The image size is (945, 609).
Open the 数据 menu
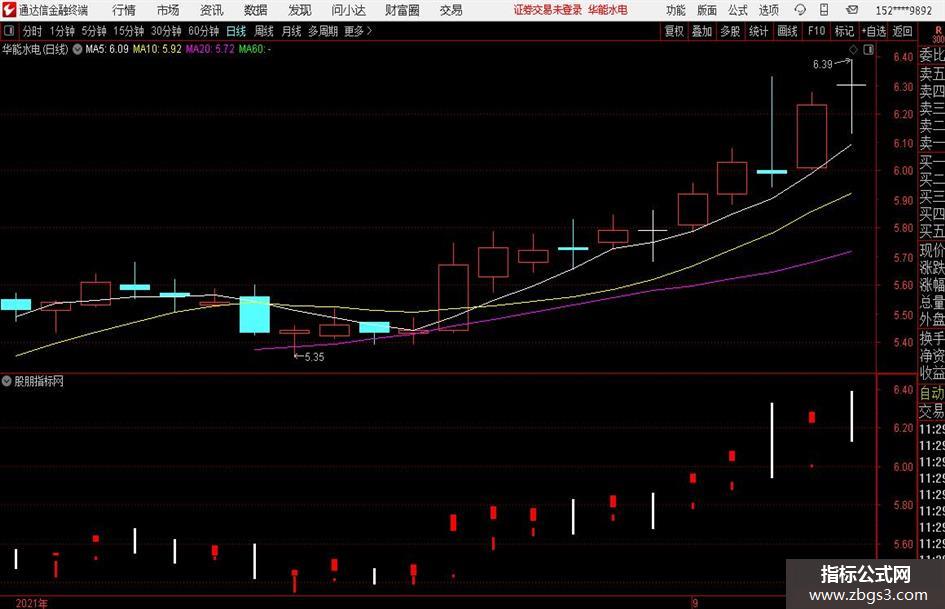pos(256,10)
